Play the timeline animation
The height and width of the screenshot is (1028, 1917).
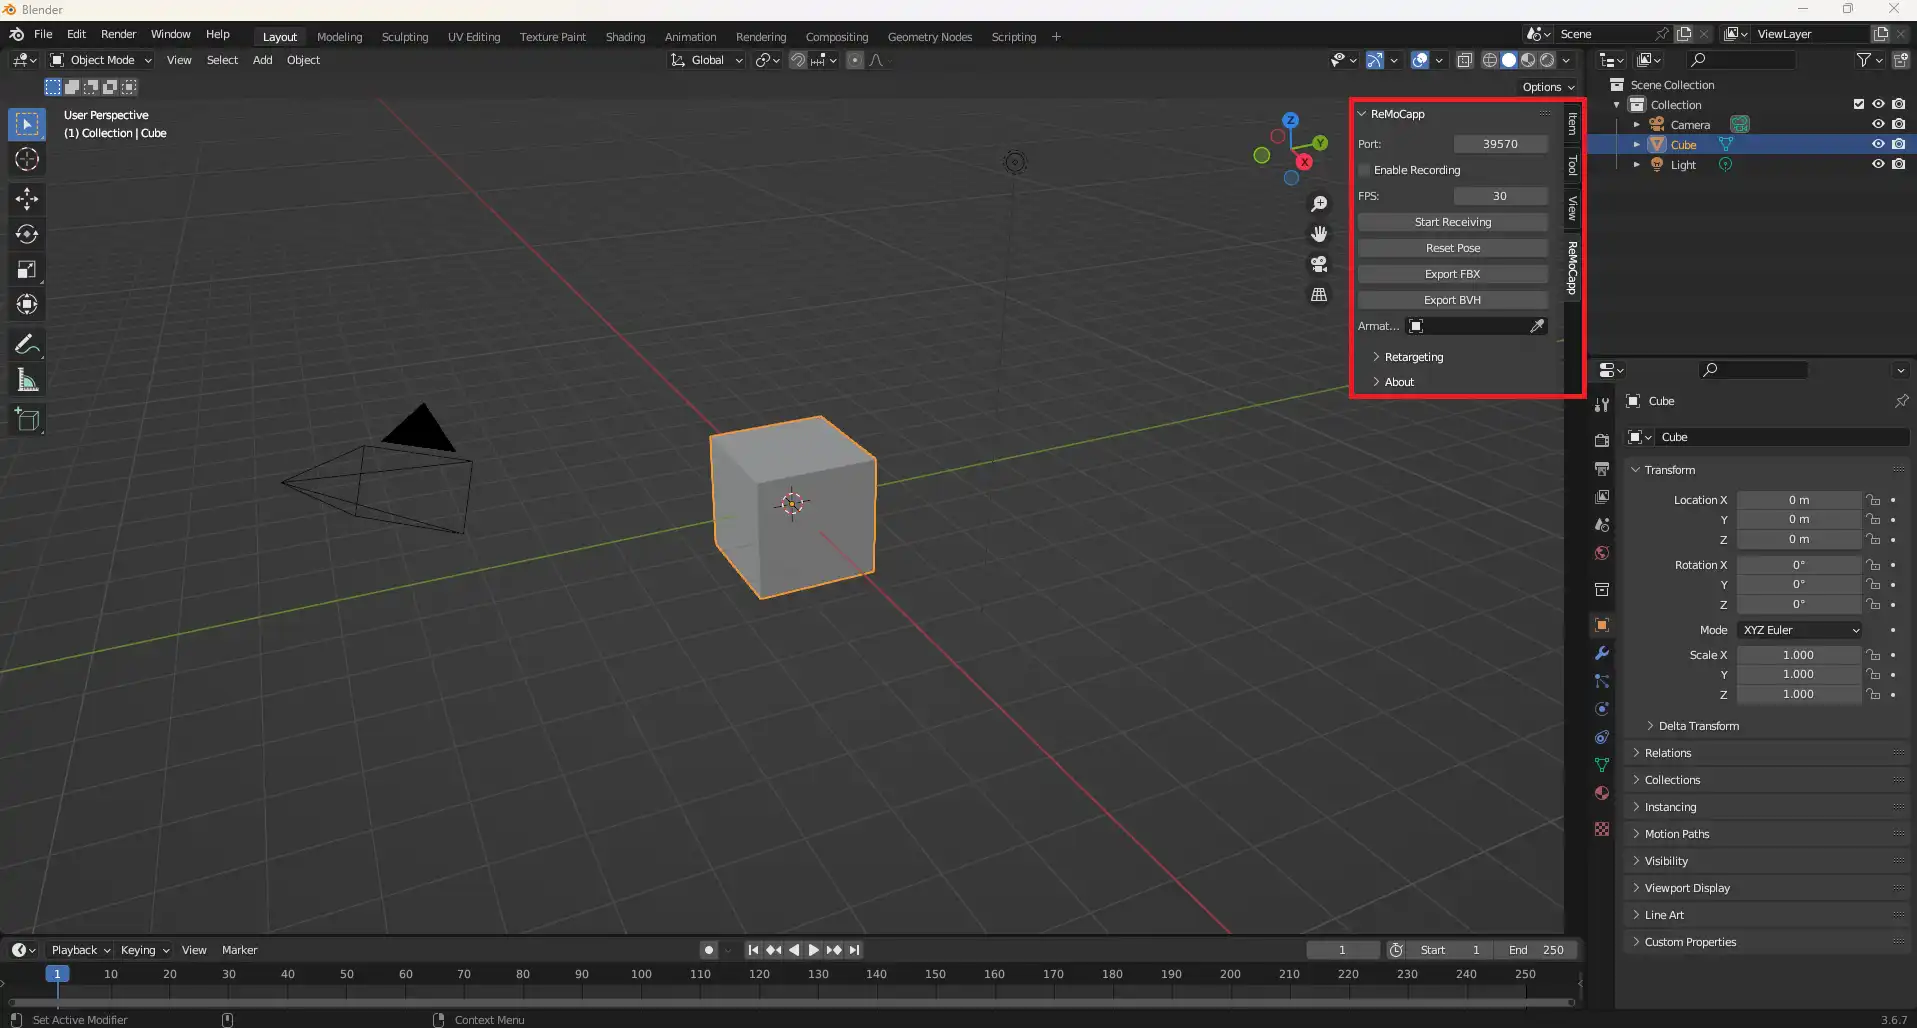coord(814,950)
